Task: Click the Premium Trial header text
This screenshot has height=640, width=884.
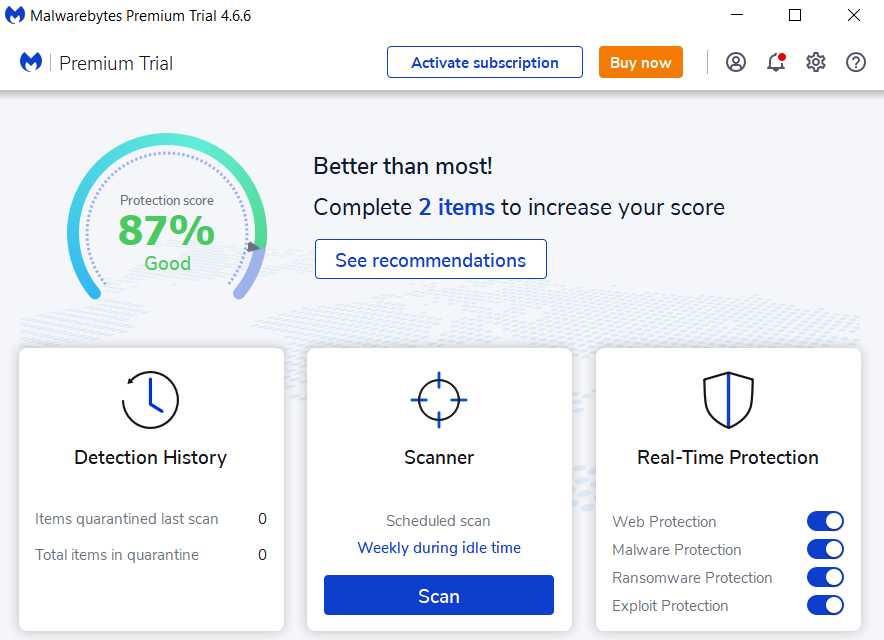Action: click(x=116, y=63)
